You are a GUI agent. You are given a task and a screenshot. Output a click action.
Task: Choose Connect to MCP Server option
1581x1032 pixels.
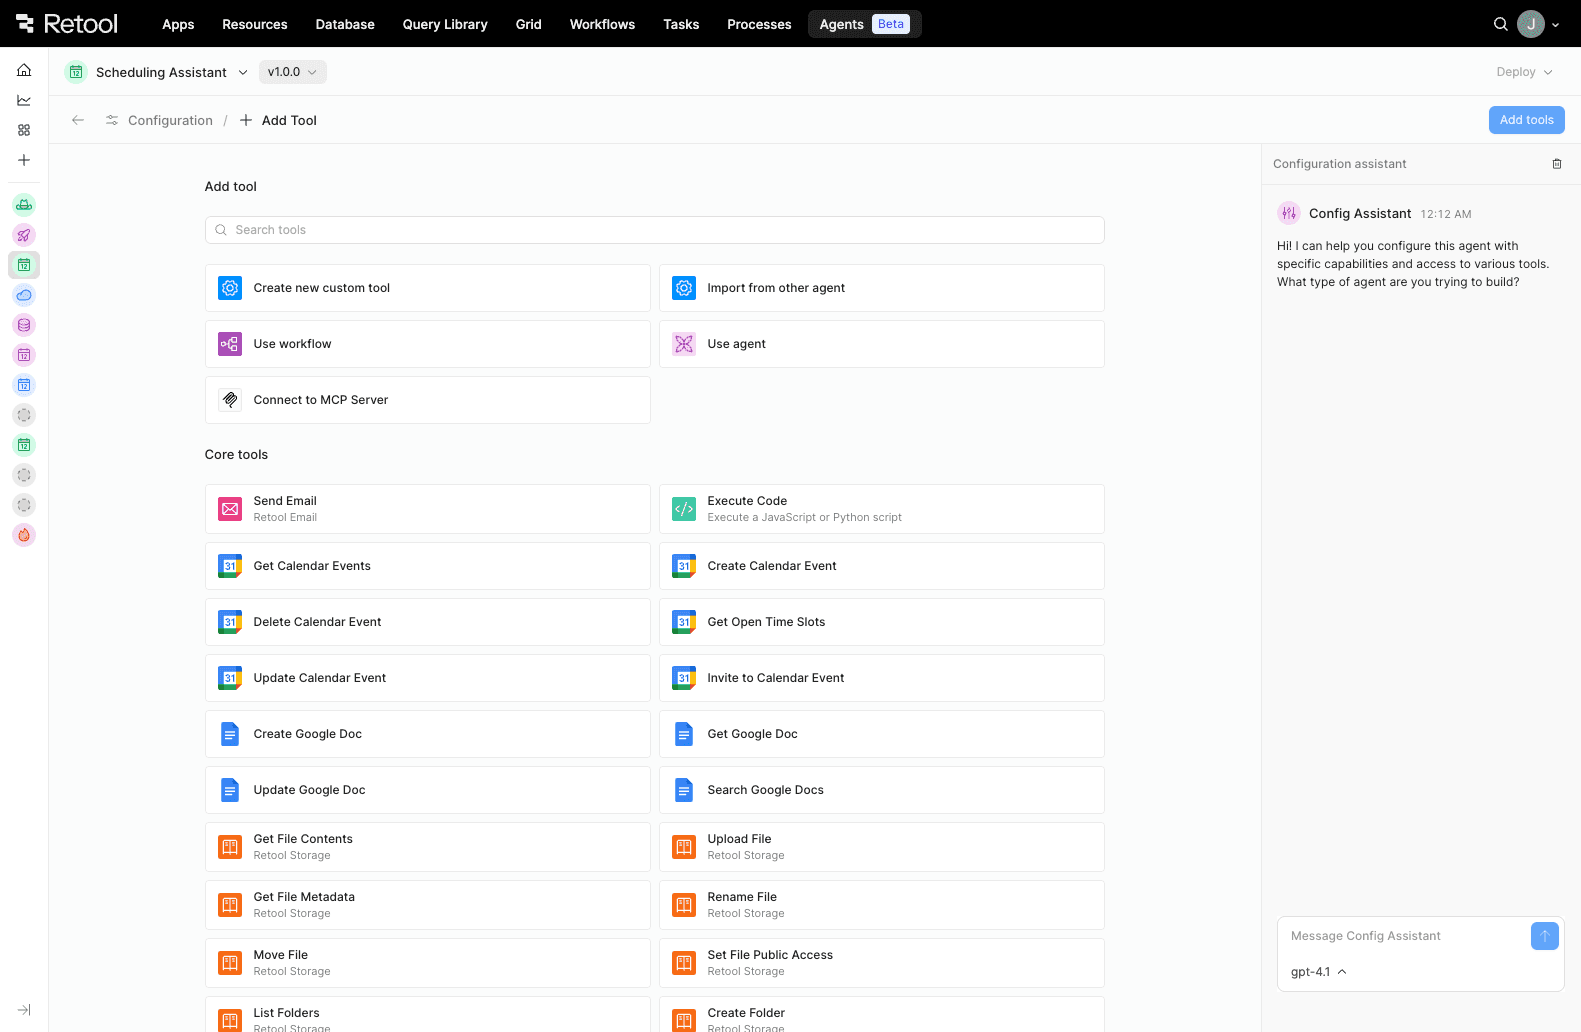click(x=427, y=400)
